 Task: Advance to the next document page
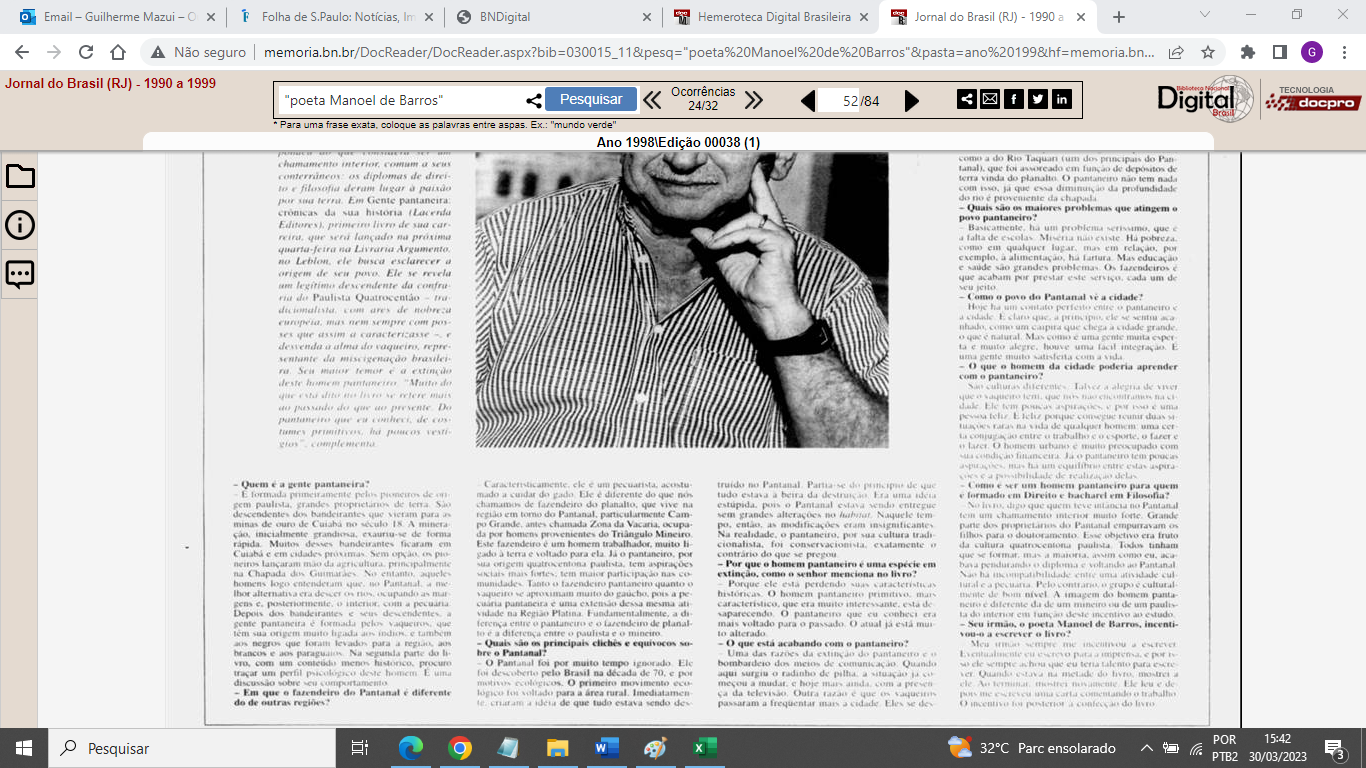(911, 100)
